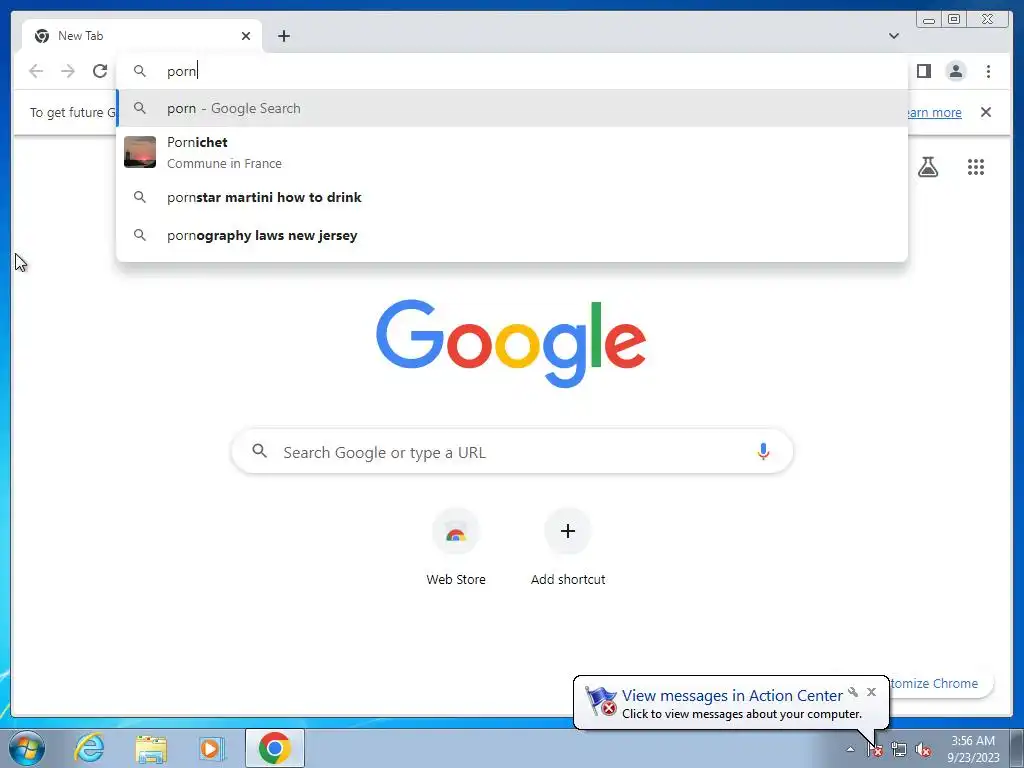Open Search Labs flask icon
Viewport: 1024px width, 768px height.
[927, 167]
